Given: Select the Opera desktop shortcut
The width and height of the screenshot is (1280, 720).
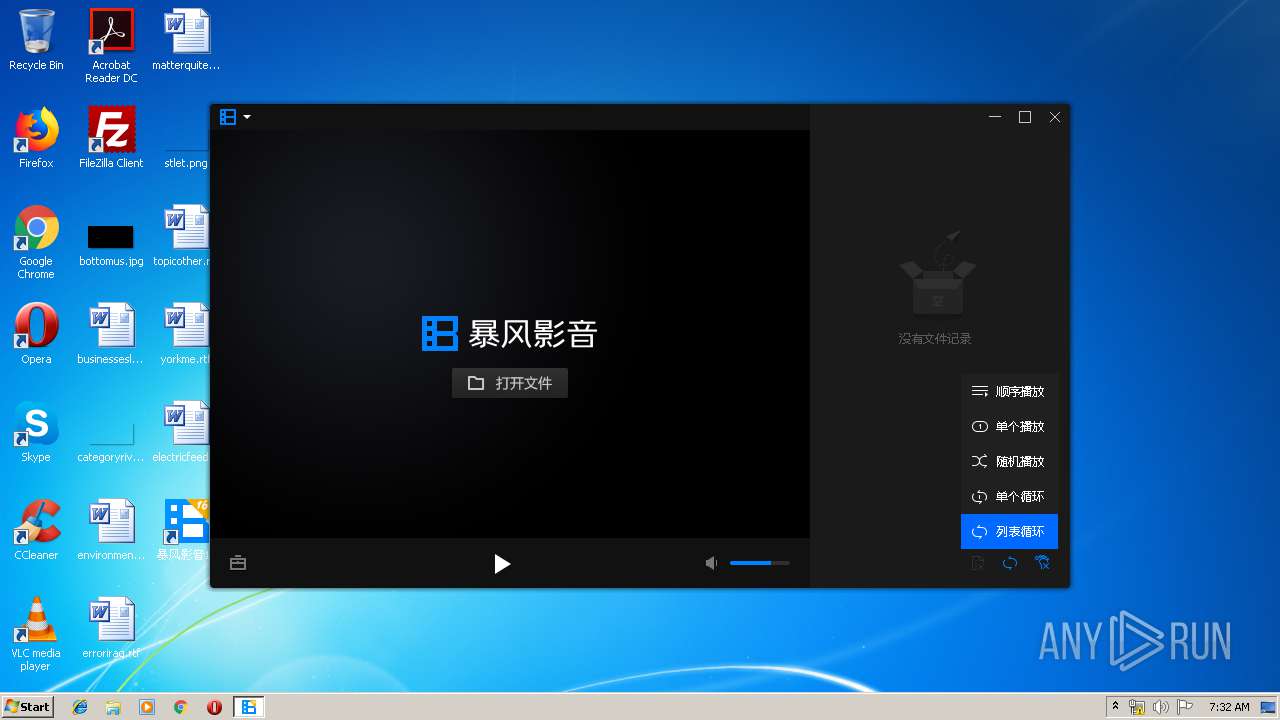Looking at the screenshot, I should [36, 334].
